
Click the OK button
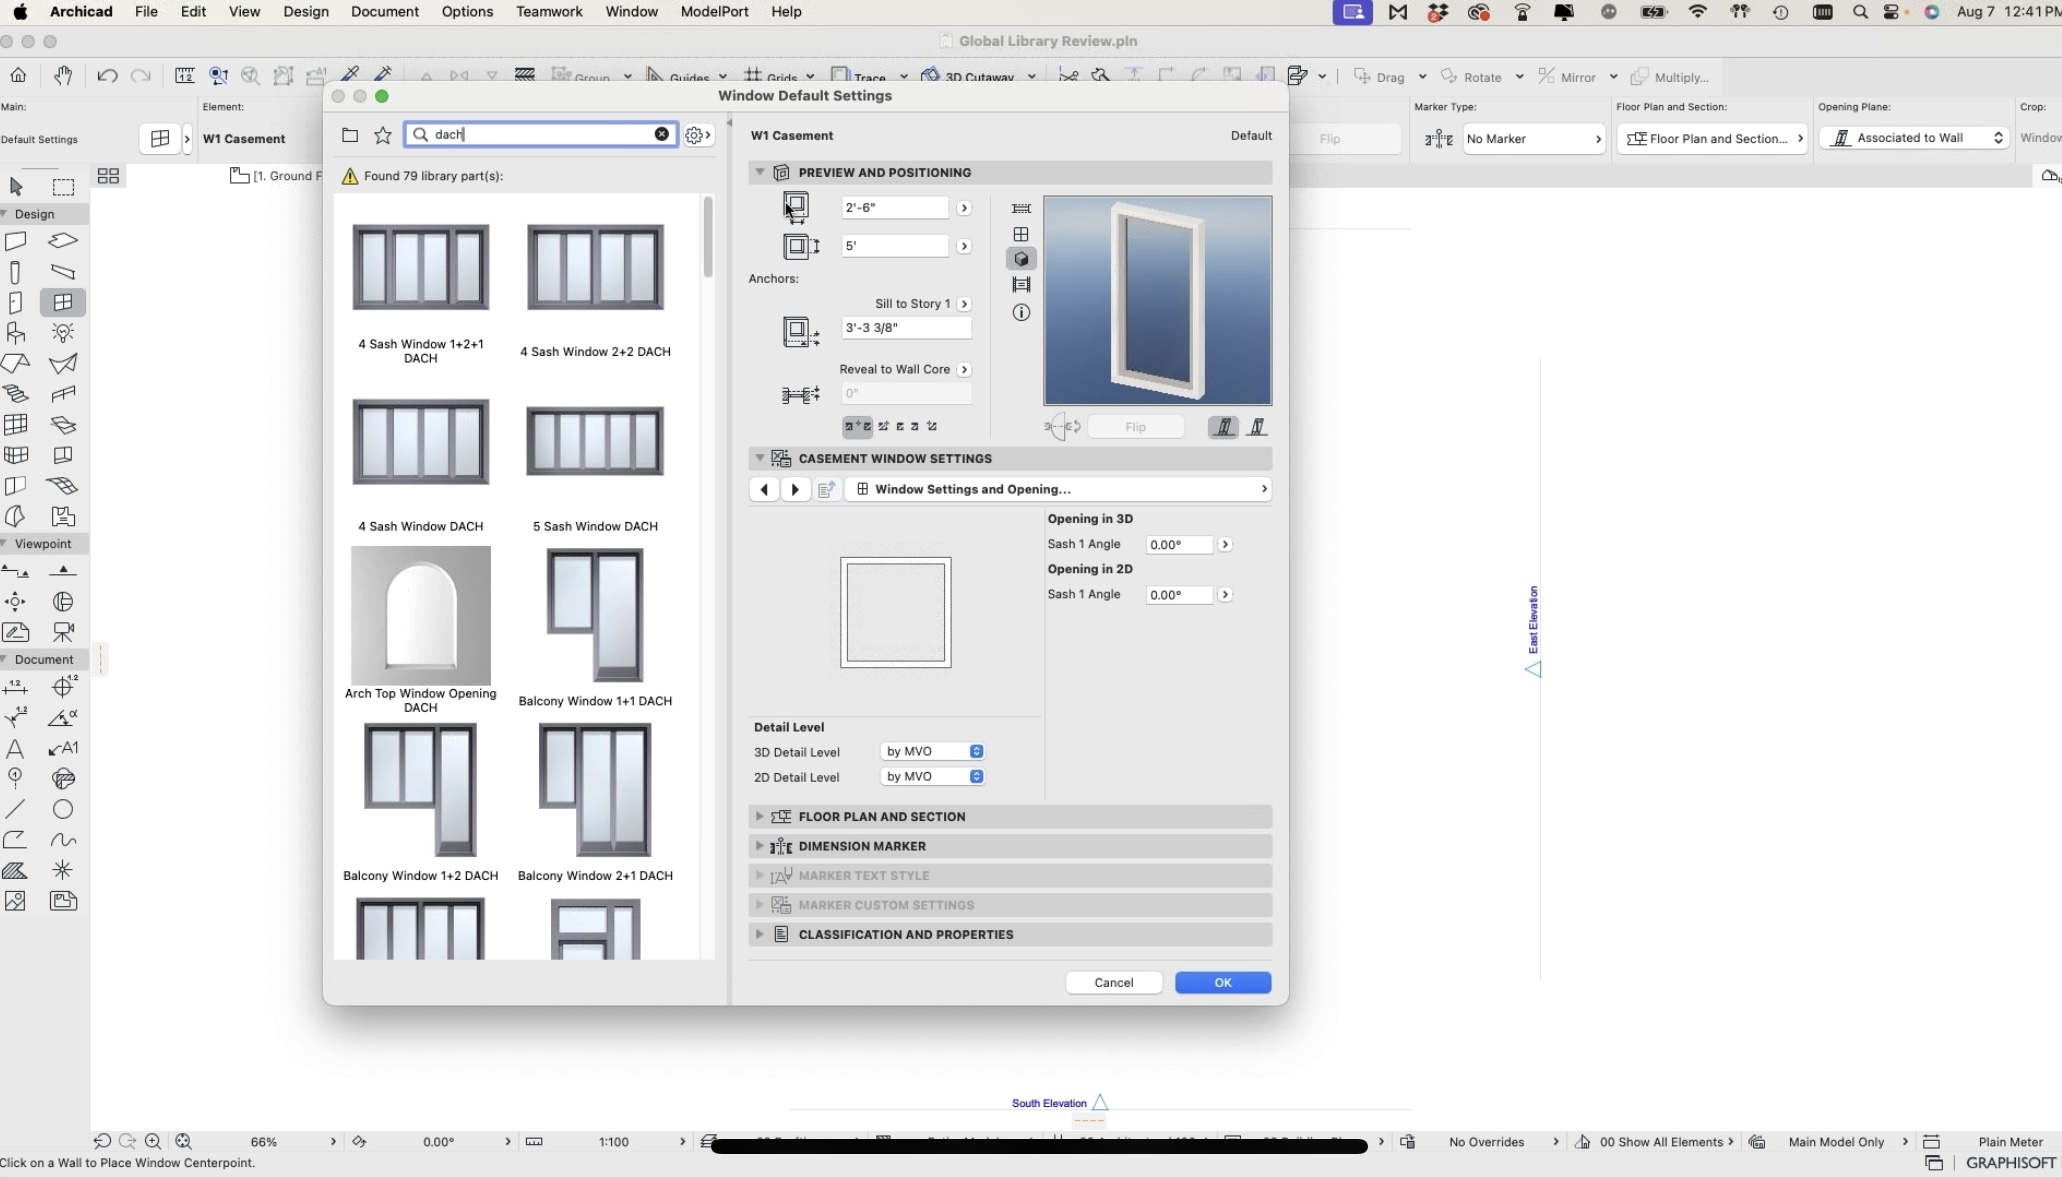tap(1223, 983)
